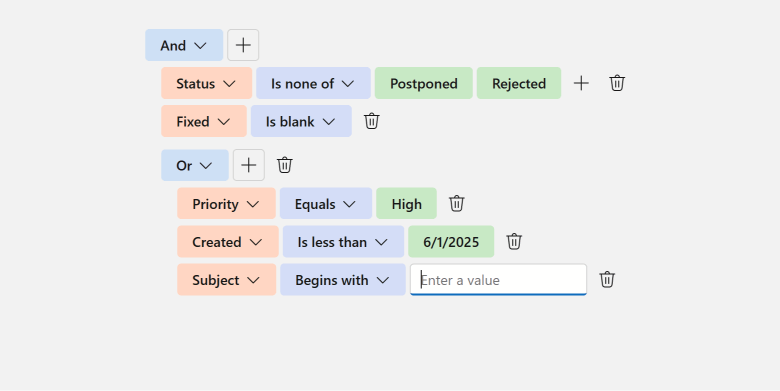Open the And group operator dropdown

(184, 45)
